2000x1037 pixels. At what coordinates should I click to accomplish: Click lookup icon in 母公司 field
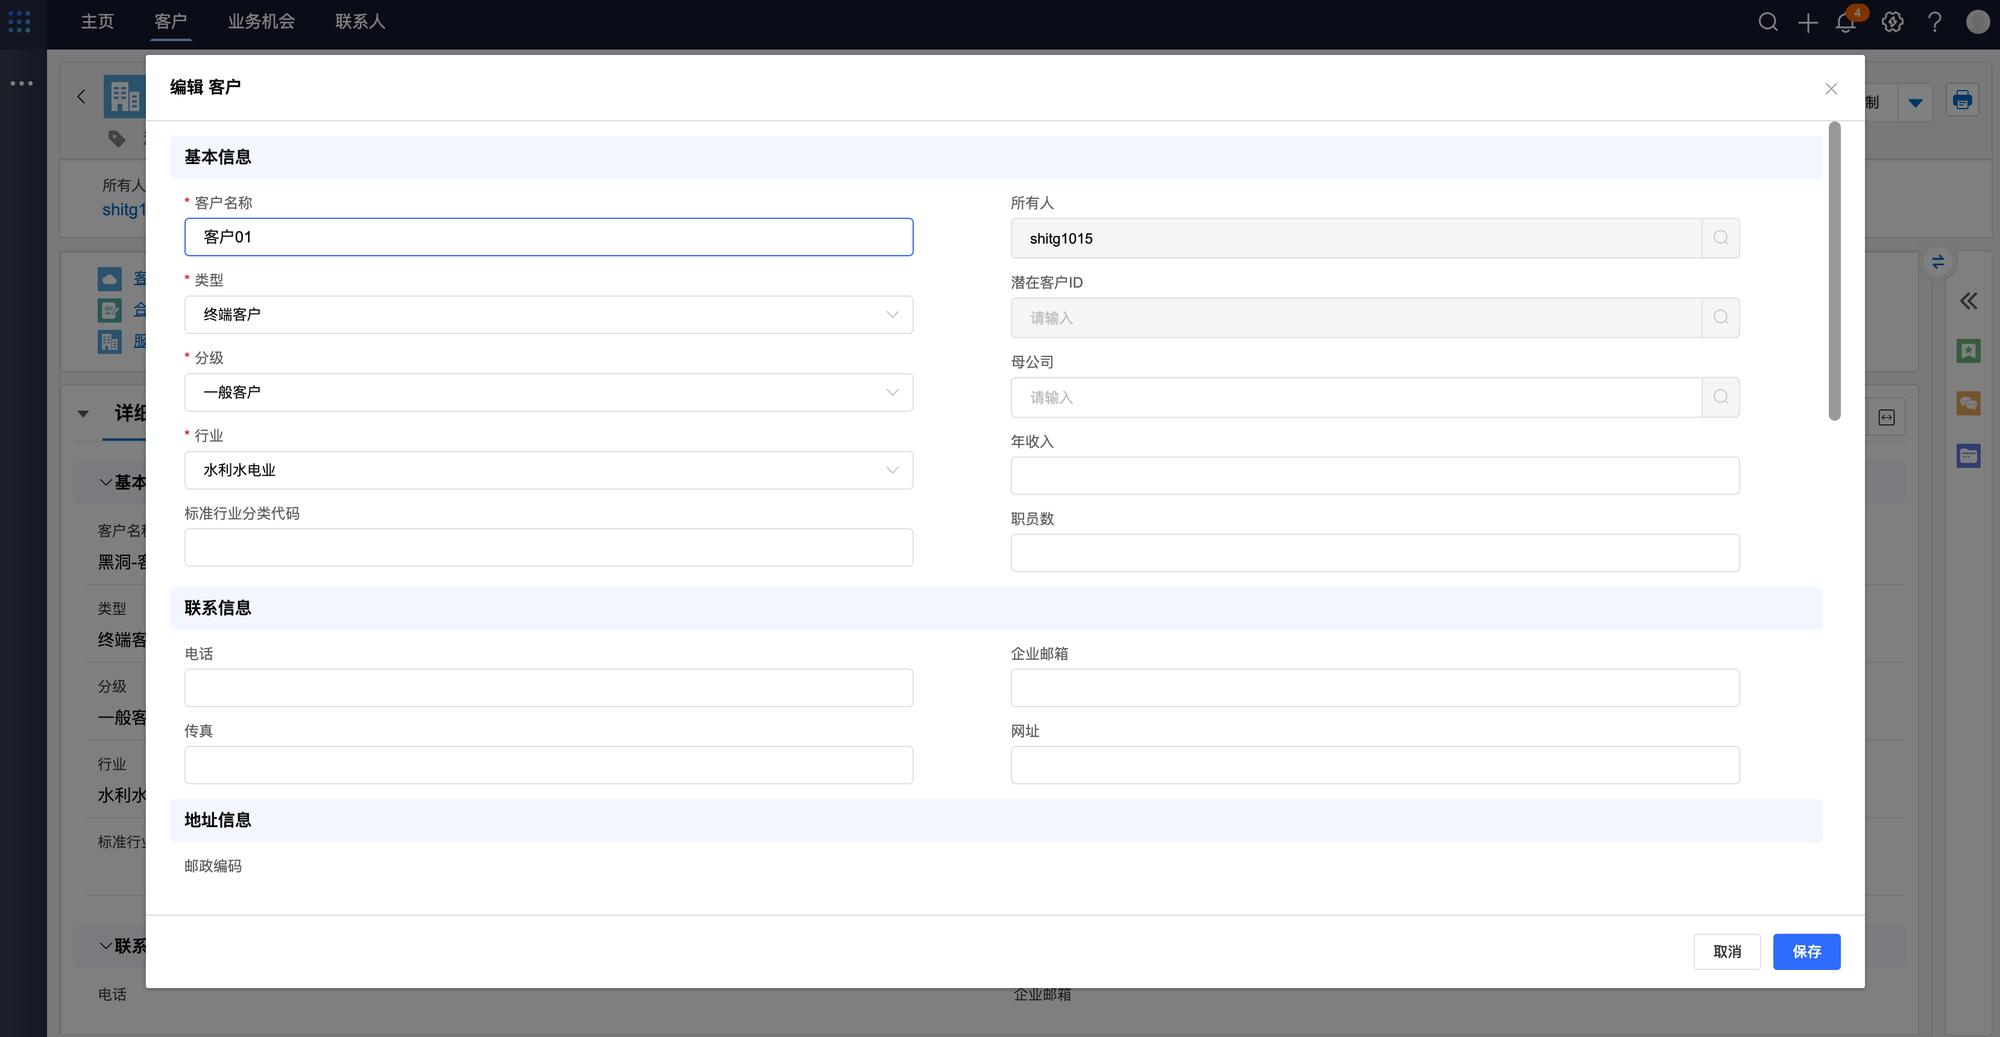coord(1721,397)
